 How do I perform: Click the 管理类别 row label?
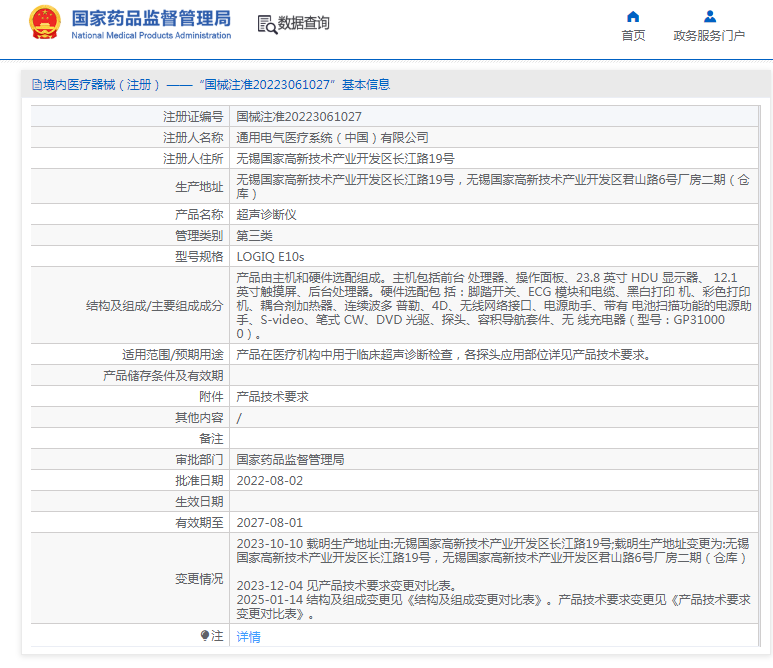pos(199,236)
